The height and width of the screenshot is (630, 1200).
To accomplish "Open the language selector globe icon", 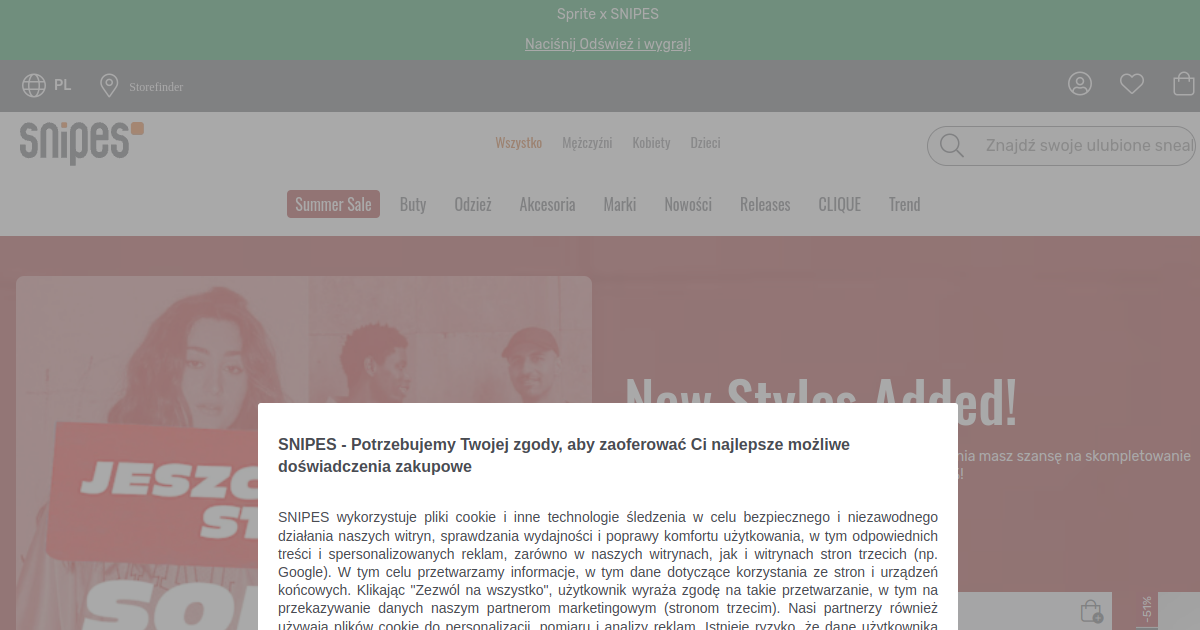I will pyautogui.click(x=34, y=86).
